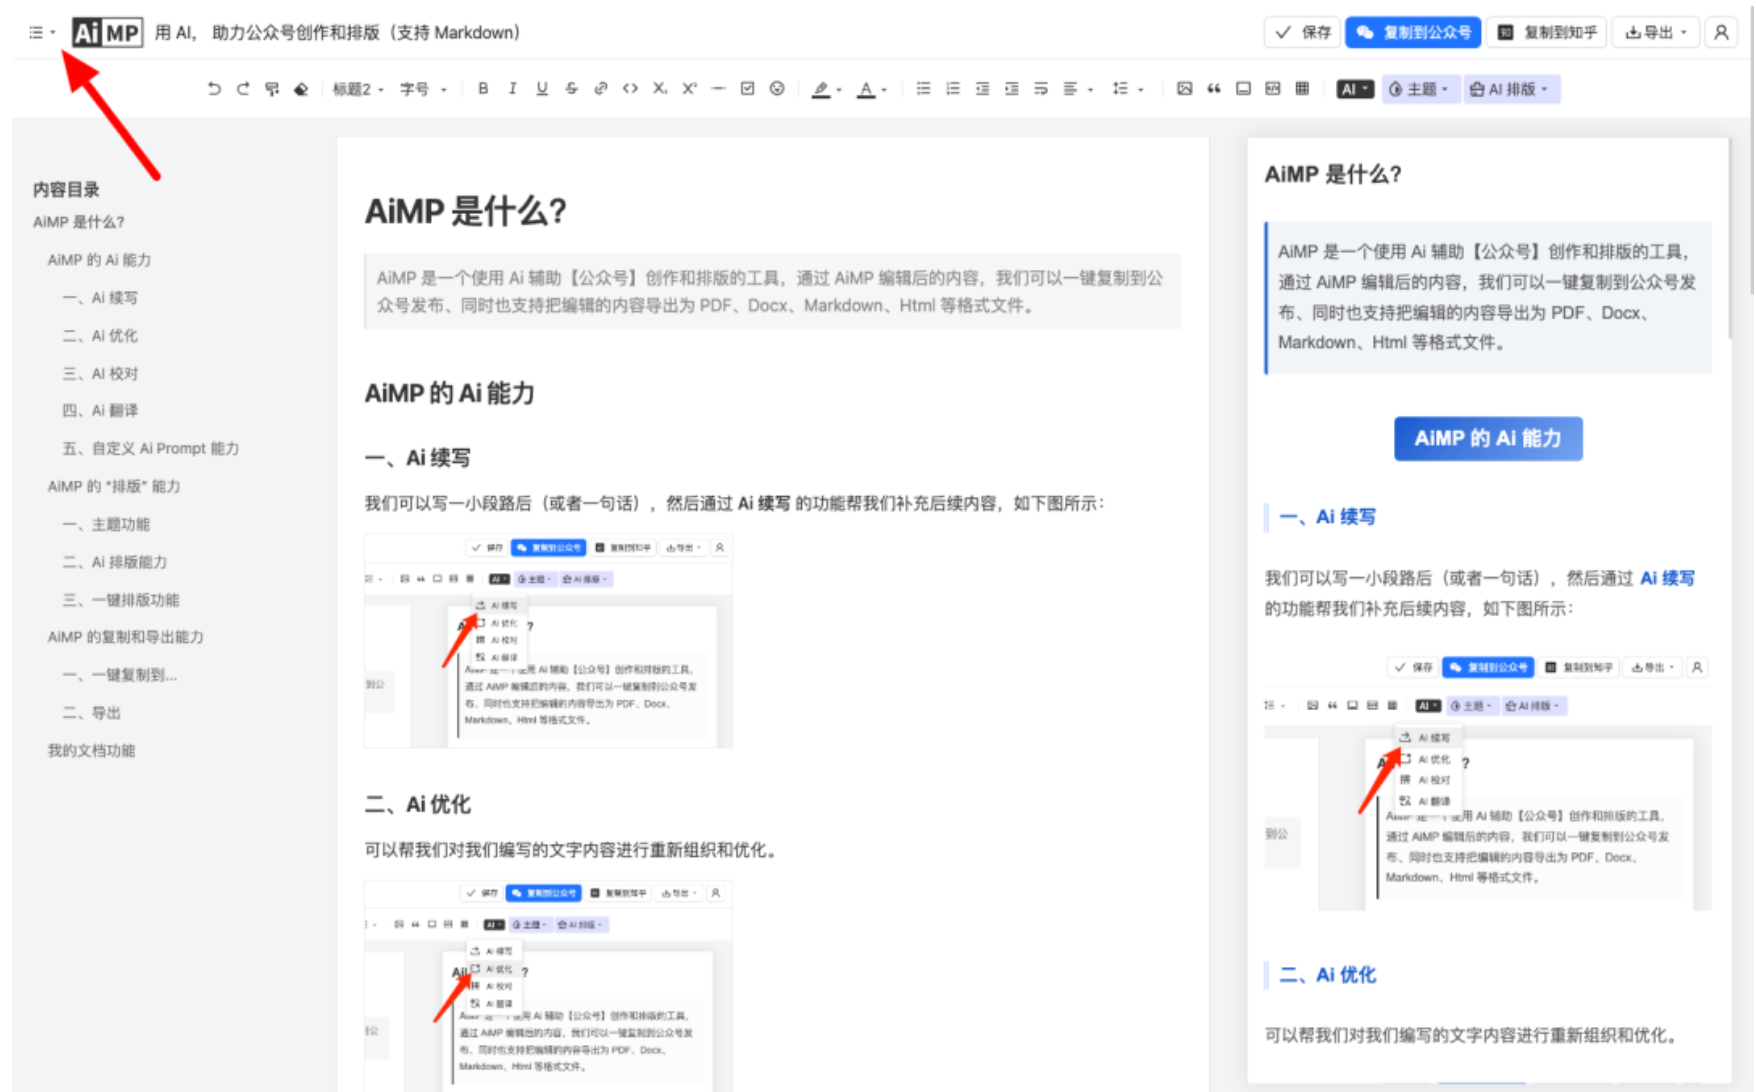The height and width of the screenshot is (1092, 1756).
Task: Toggle italic formatting
Action: coord(512,89)
